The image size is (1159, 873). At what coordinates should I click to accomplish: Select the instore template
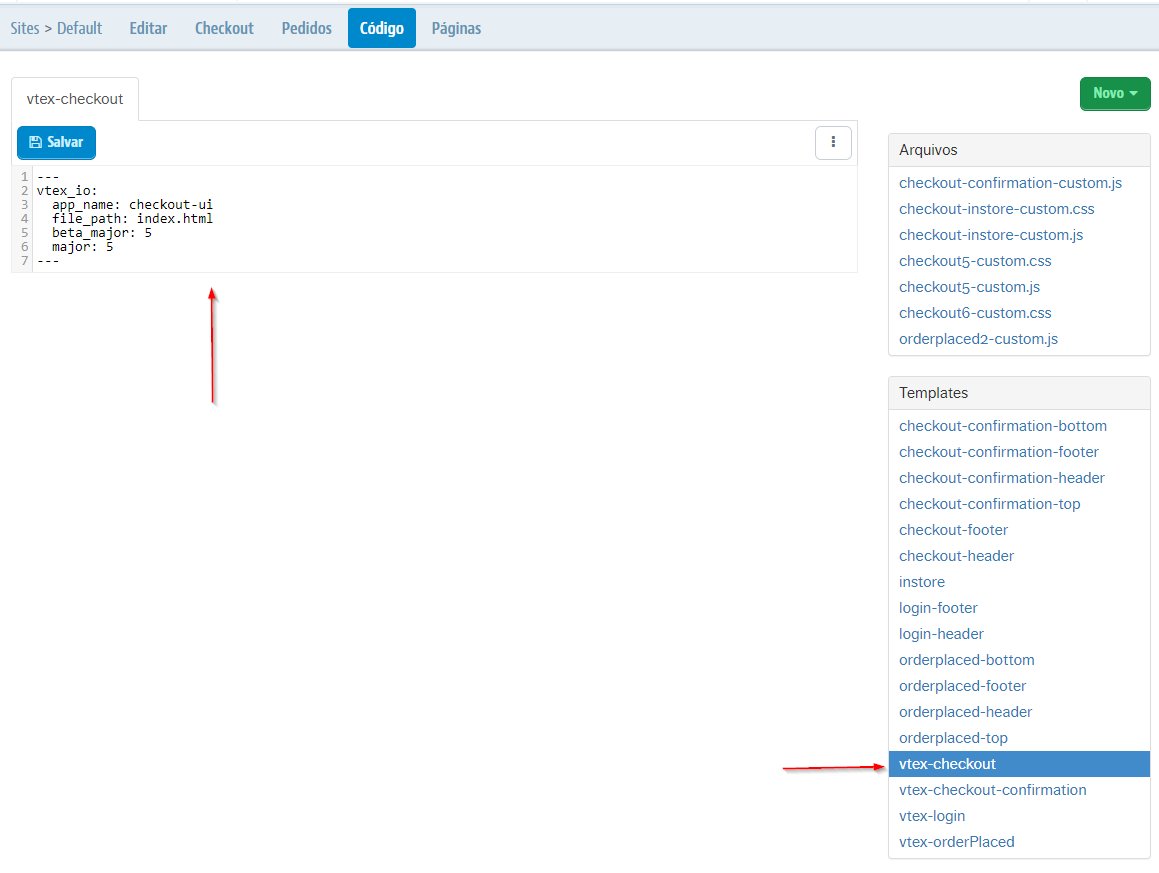click(921, 581)
